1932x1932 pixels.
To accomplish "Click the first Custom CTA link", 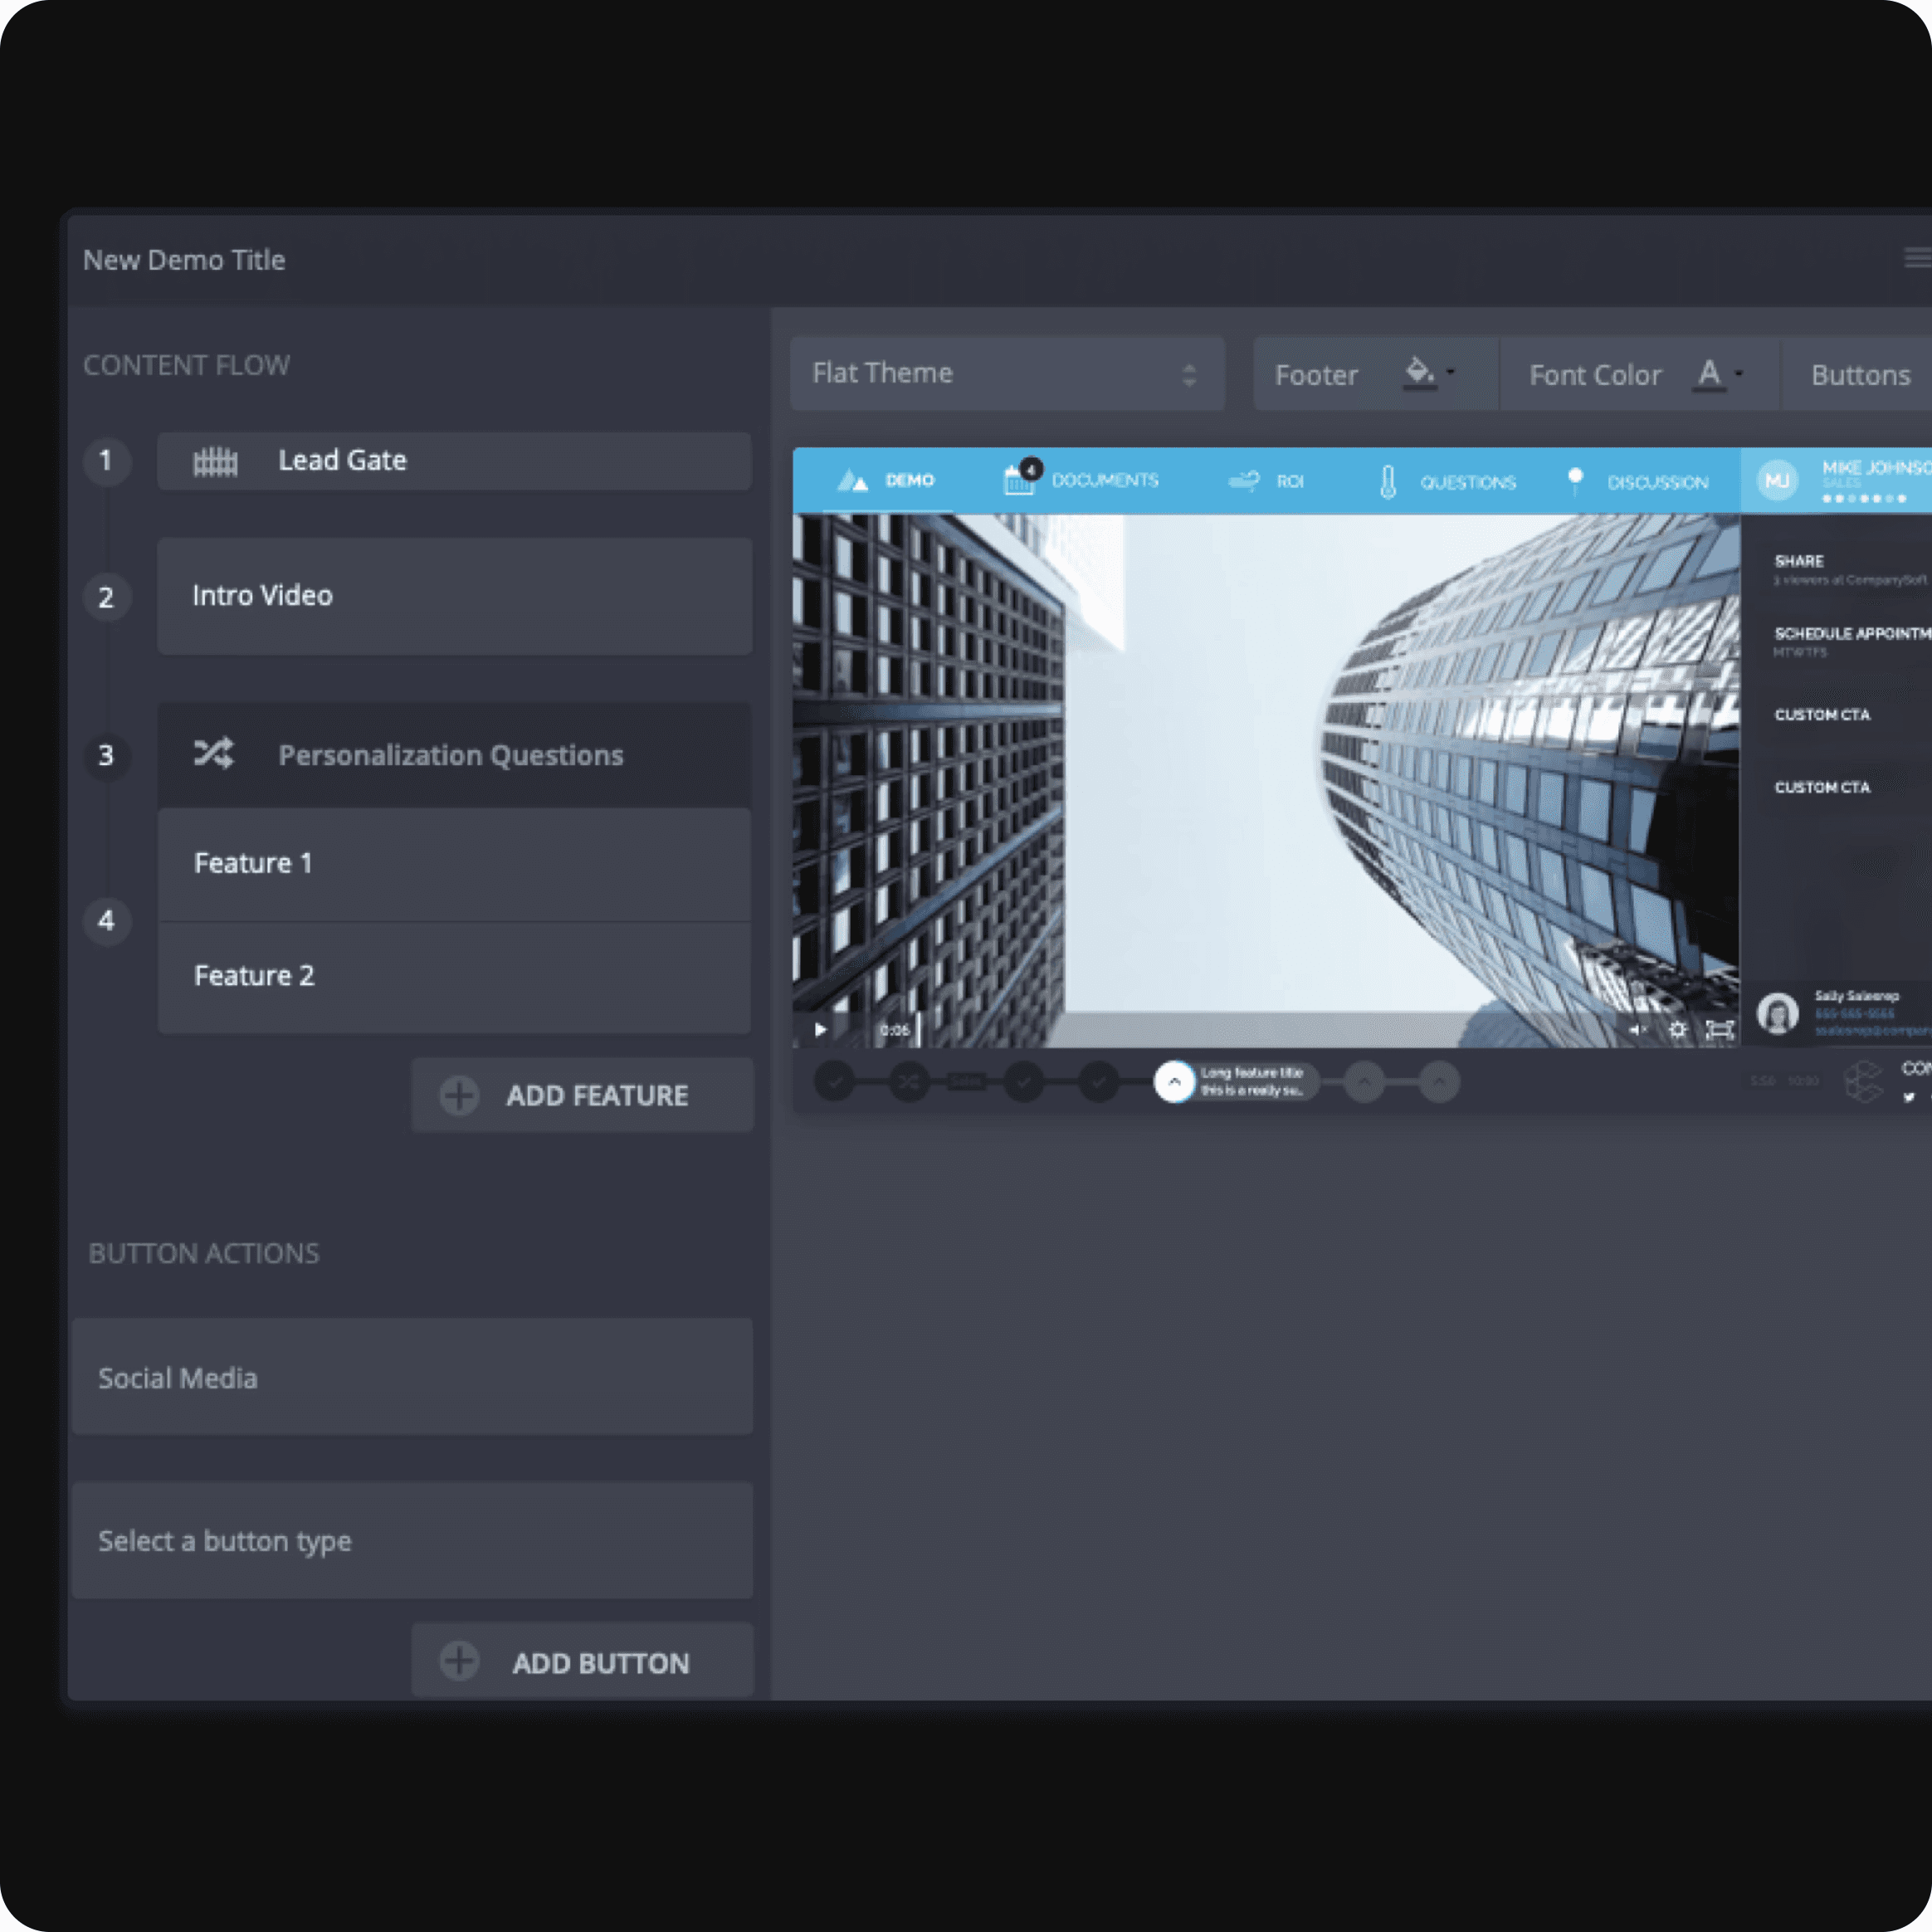I will (1822, 715).
